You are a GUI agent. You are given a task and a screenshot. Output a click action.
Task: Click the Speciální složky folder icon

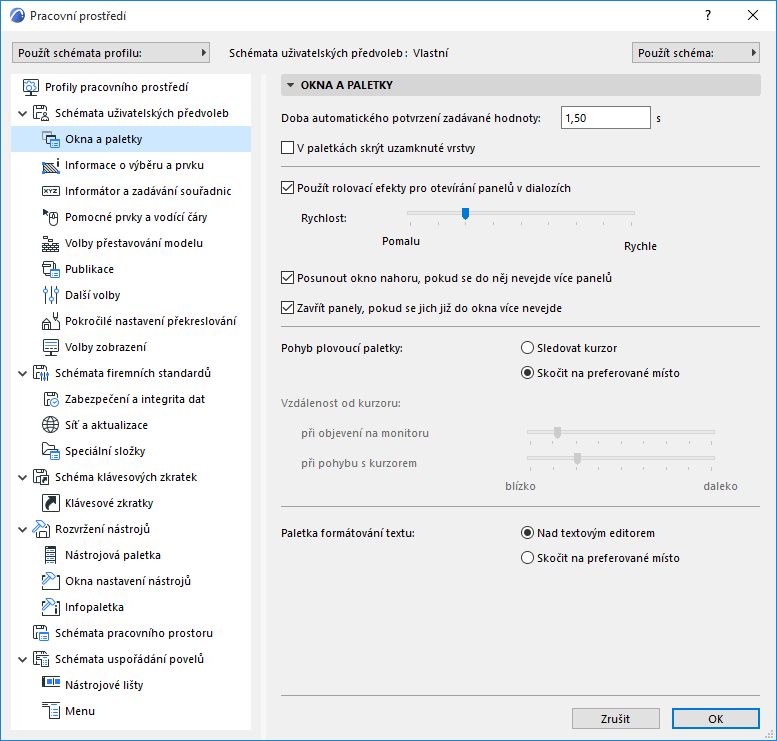51,451
